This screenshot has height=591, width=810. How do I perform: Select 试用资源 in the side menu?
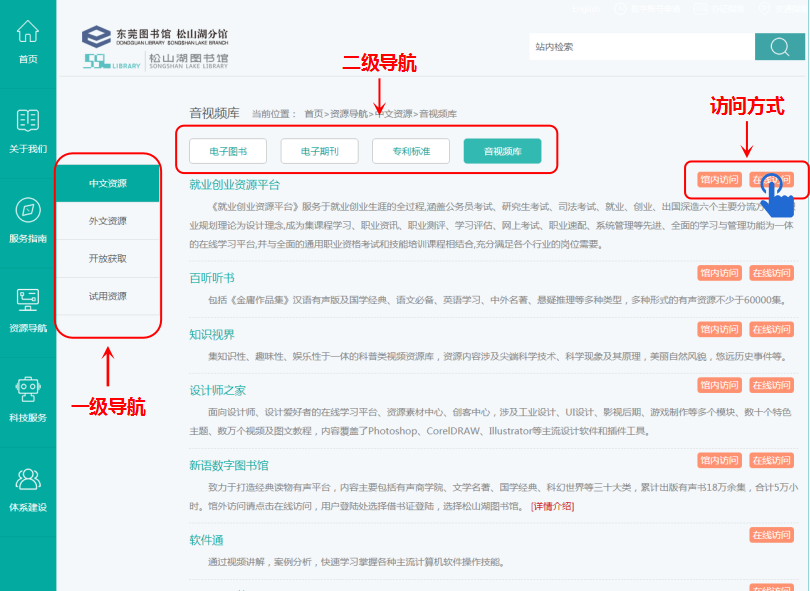coord(108,297)
